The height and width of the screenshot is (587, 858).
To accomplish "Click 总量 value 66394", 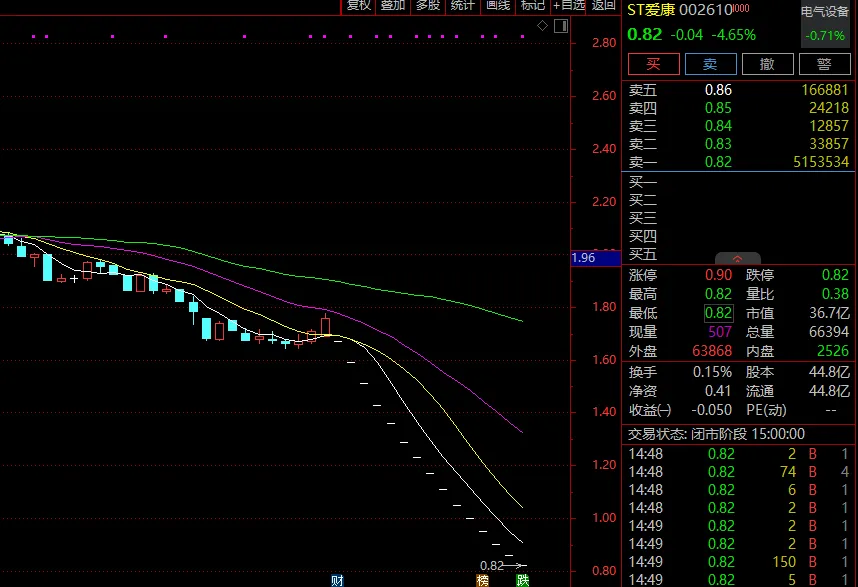I will coord(829,332).
